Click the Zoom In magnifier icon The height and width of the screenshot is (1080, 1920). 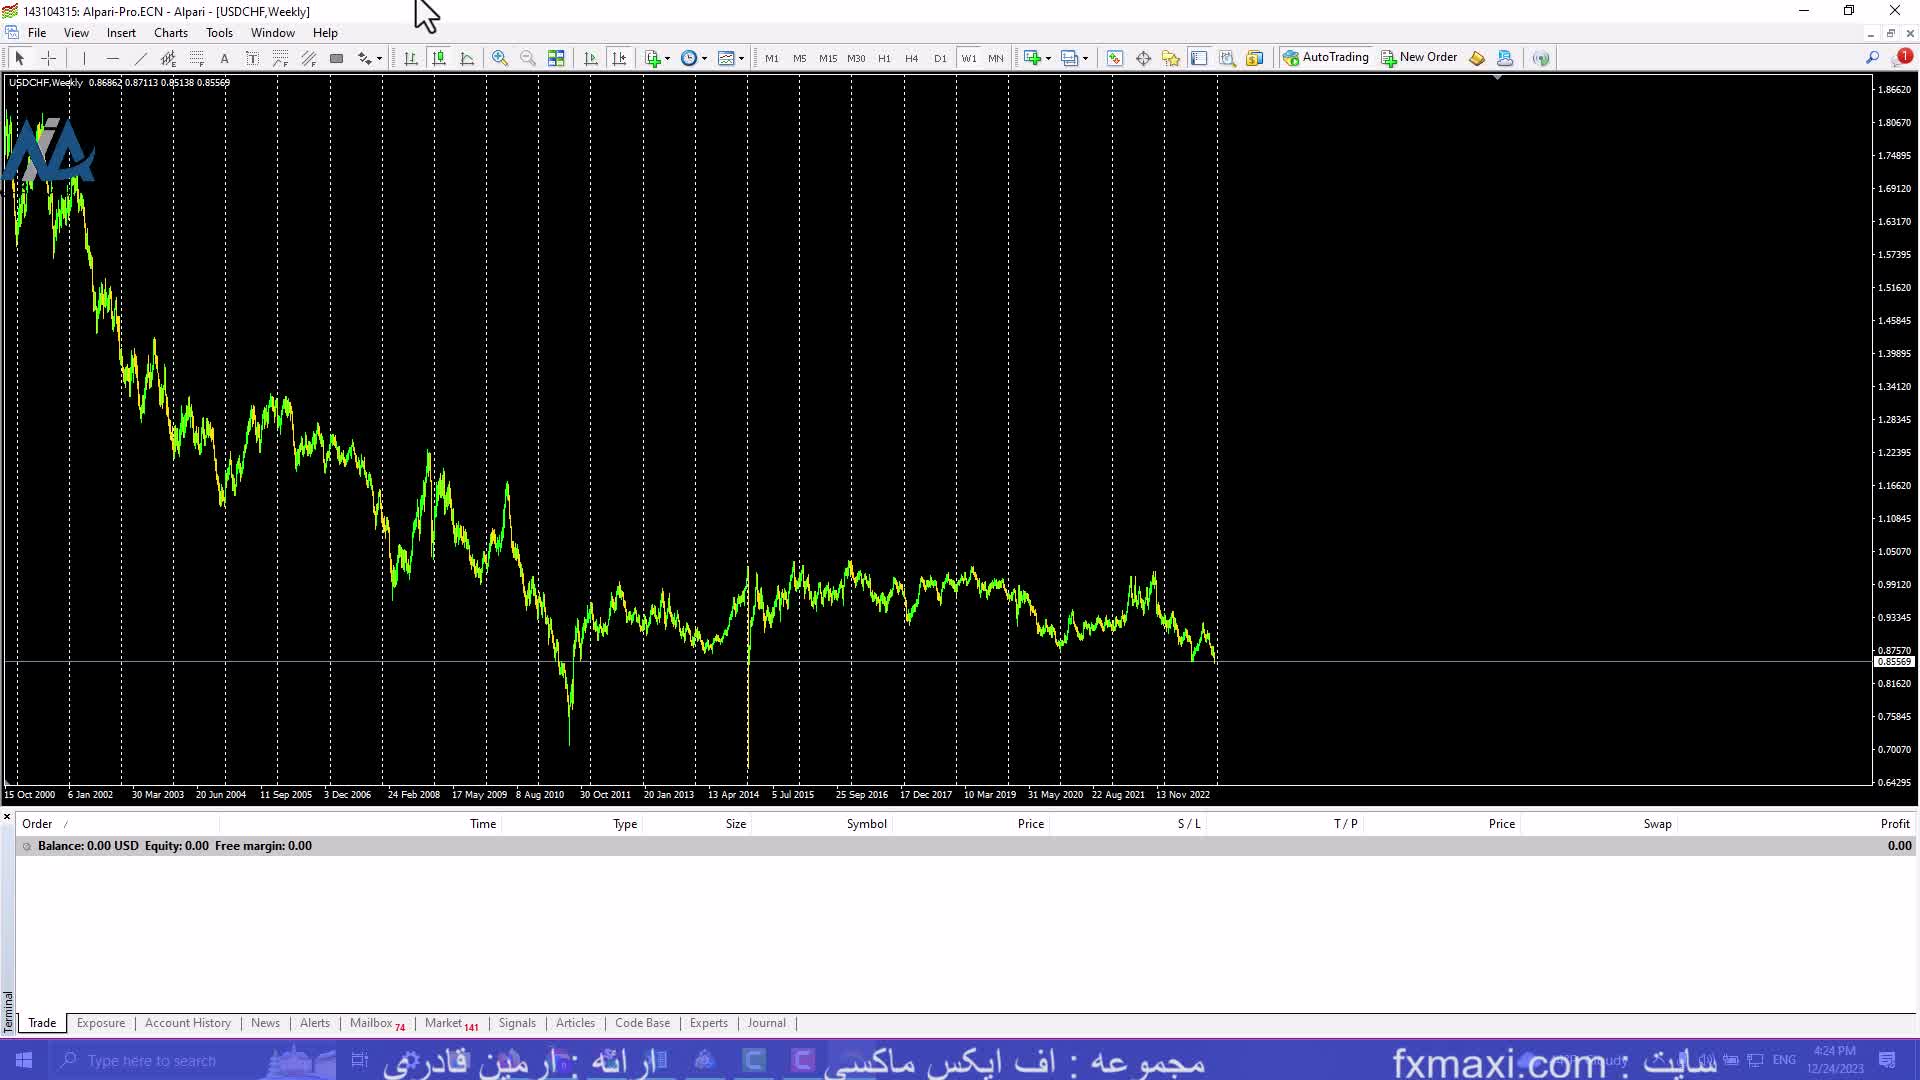499,58
